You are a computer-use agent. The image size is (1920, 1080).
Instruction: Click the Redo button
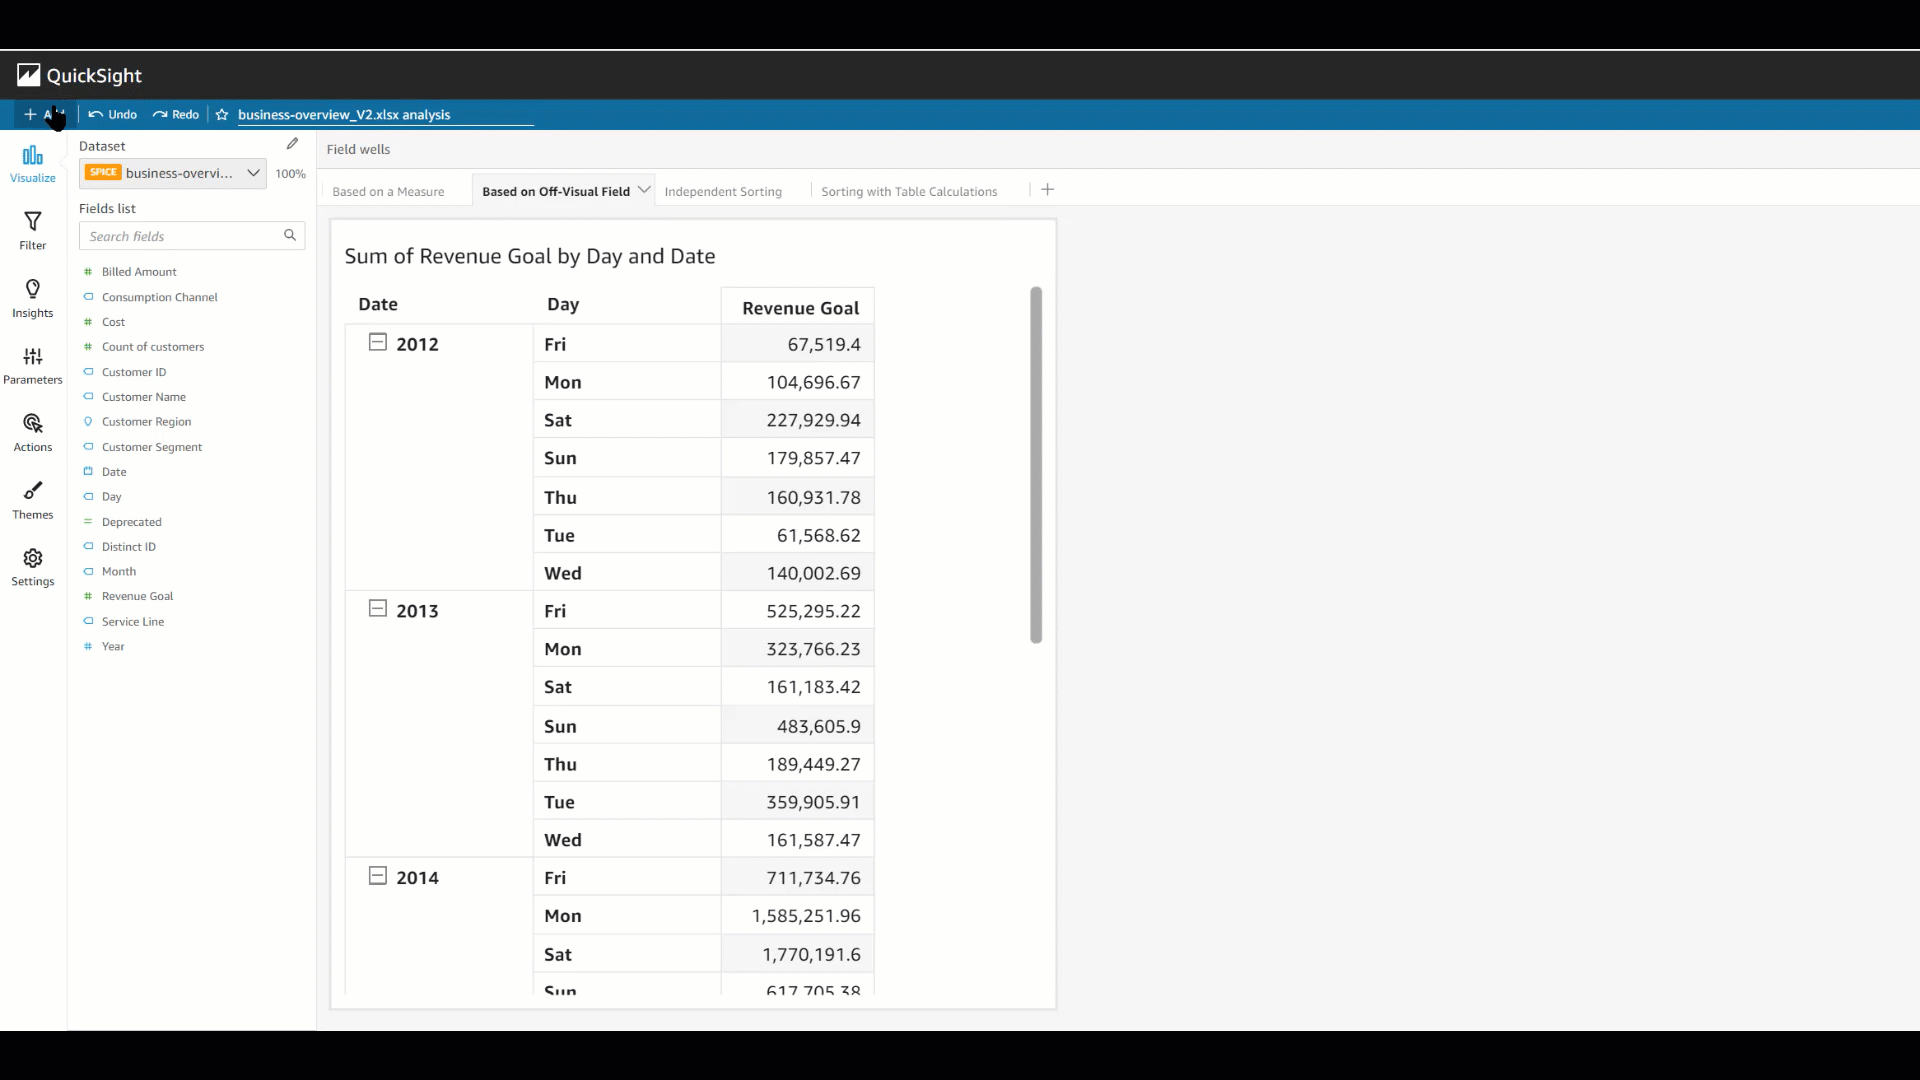(176, 115)
